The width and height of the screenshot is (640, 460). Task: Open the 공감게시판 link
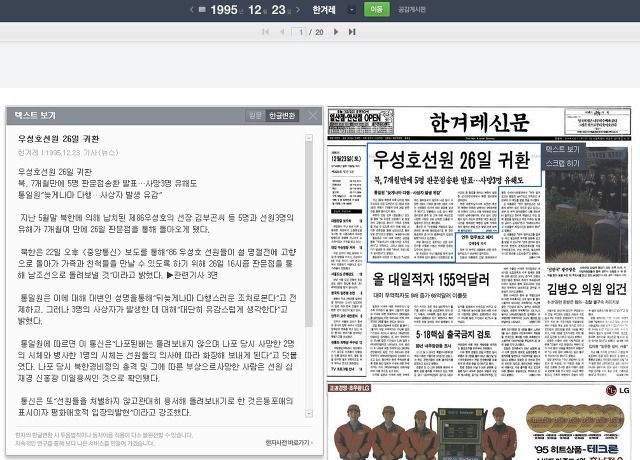click(x=412, y=10)
